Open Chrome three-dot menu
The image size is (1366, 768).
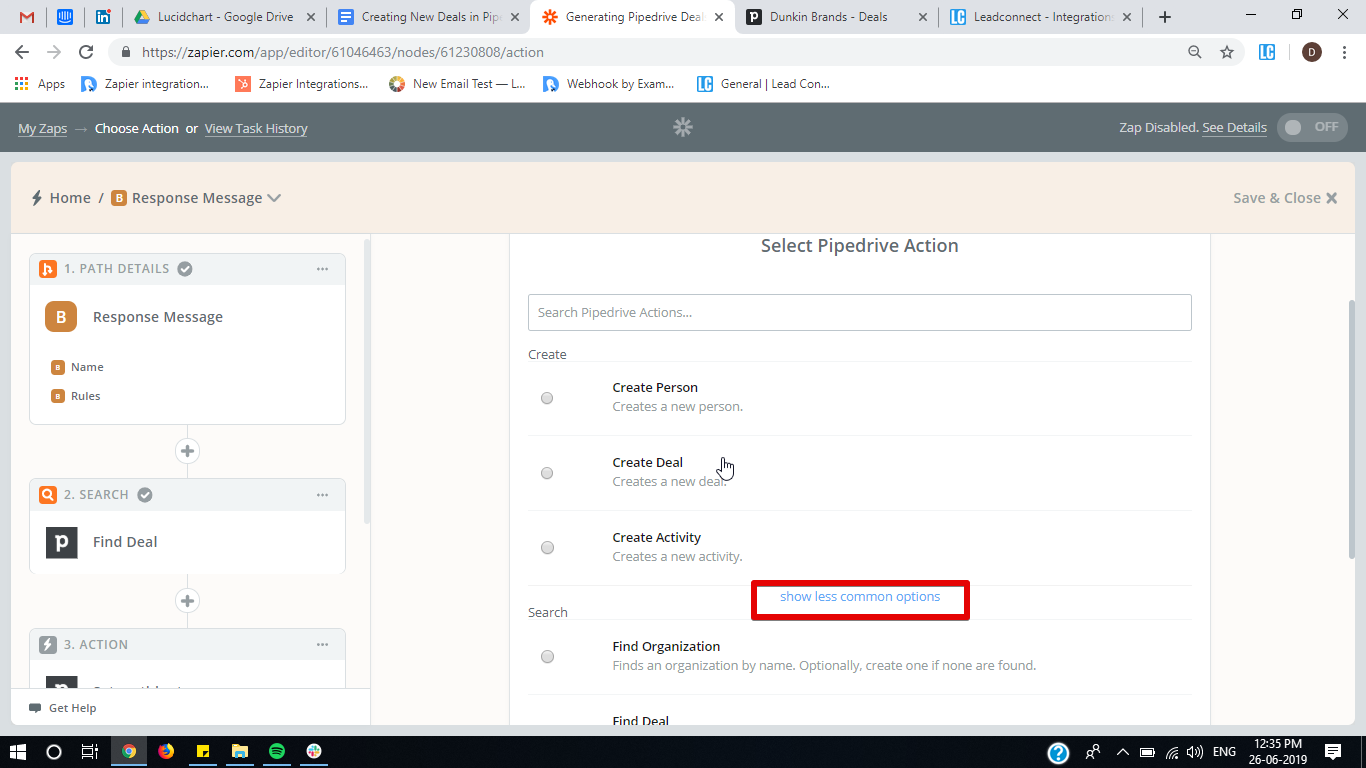[x=1345, y=52]
